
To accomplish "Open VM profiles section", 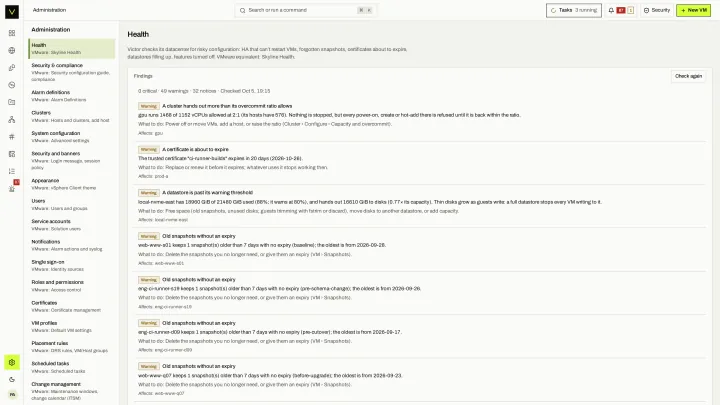I will pos(72,326).
